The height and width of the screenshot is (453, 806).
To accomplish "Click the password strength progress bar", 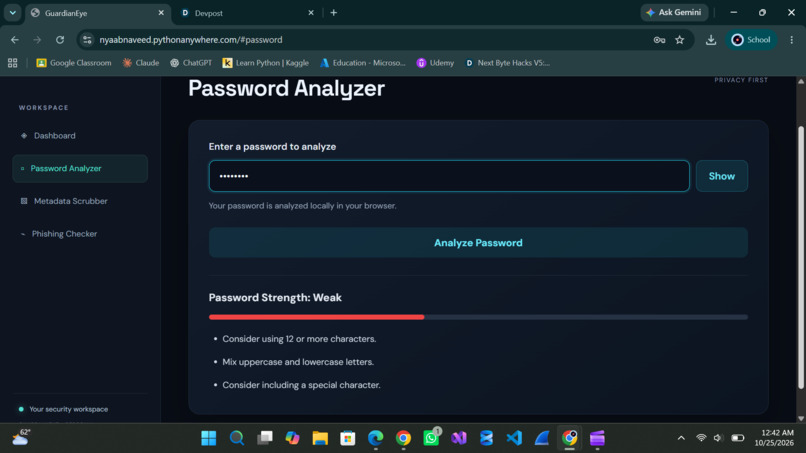I will pyautogui.click(x=478, y=317).
